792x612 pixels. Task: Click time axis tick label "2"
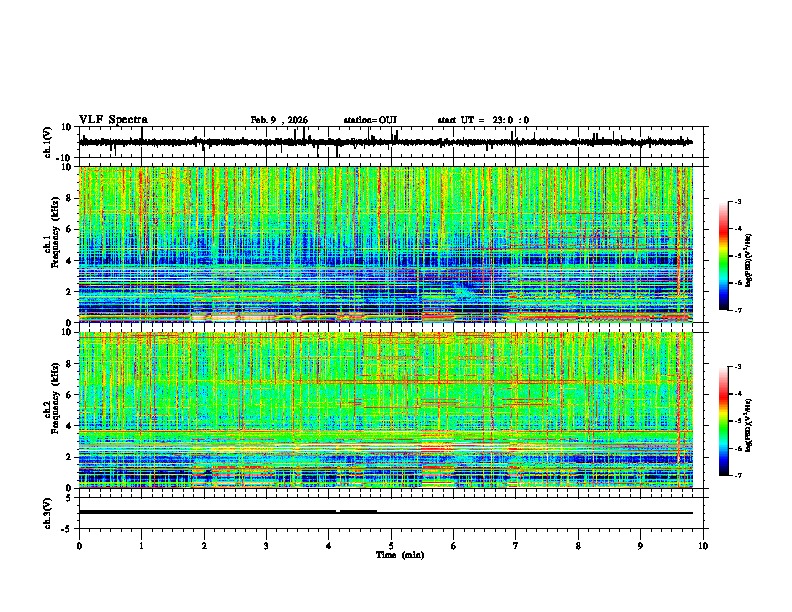204,546
